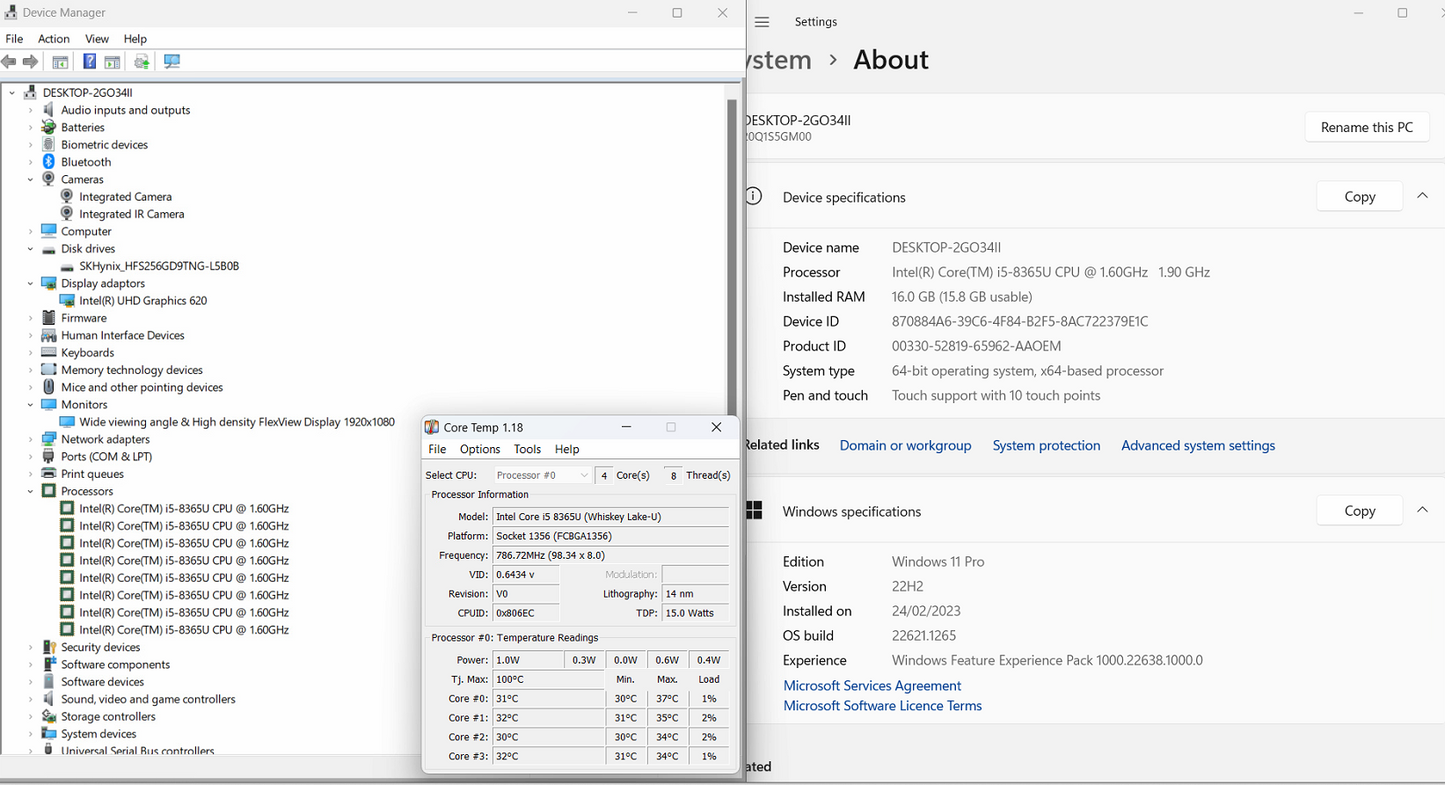
Task: Click the Monitors category icon
Action: click(48, 404)
